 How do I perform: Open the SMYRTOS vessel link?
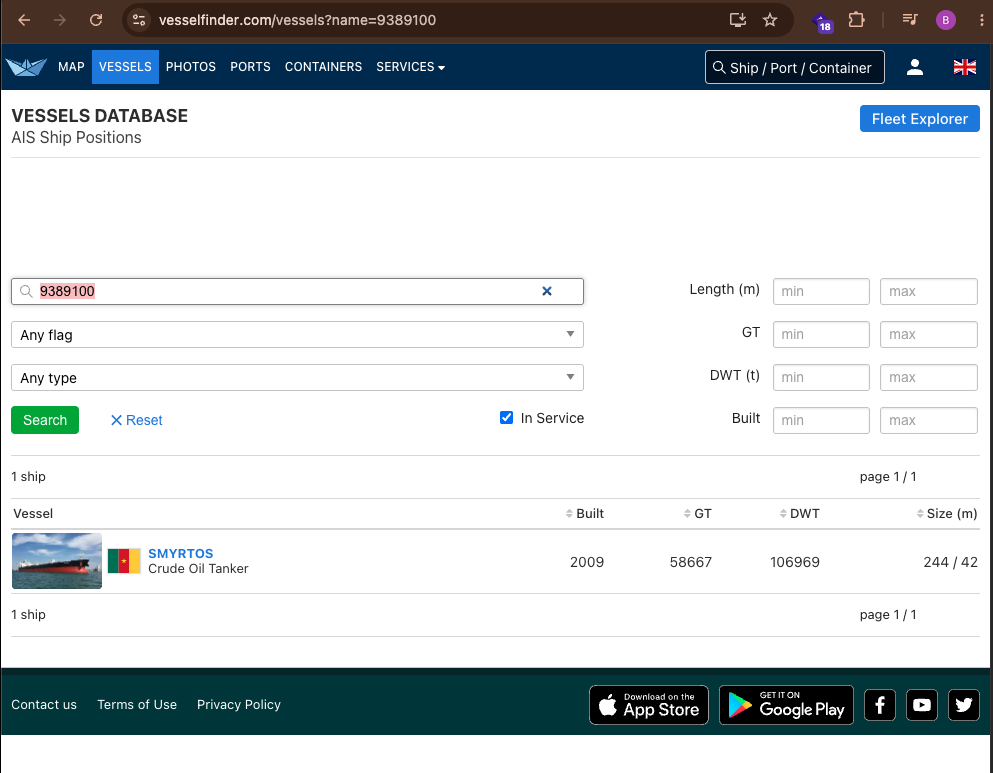(180, 553)
